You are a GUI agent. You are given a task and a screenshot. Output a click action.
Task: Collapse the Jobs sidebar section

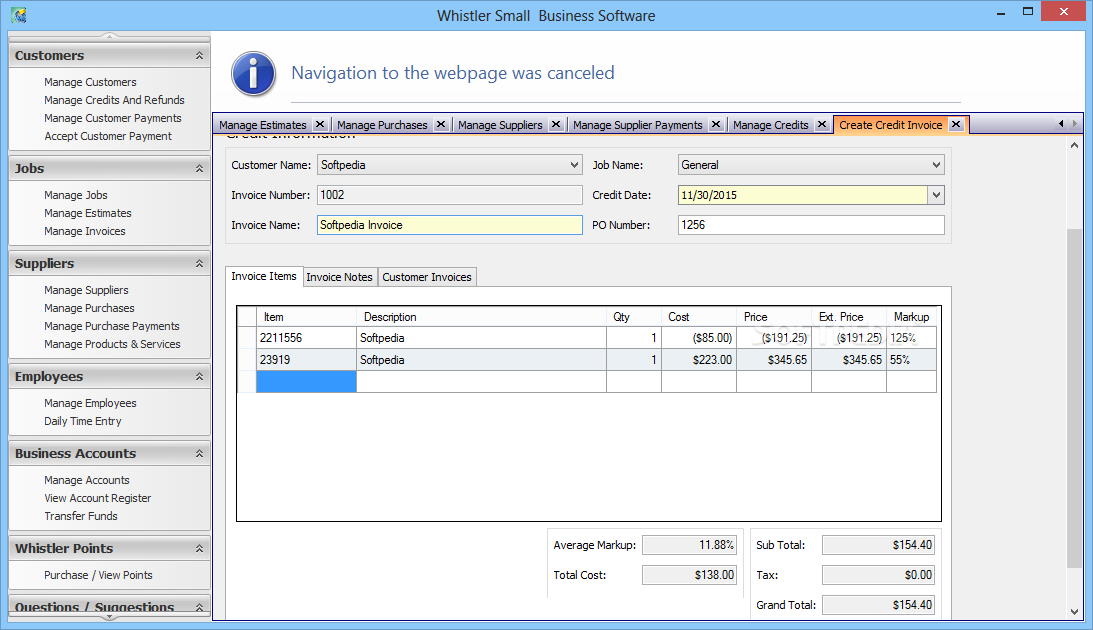coord(199,169)
